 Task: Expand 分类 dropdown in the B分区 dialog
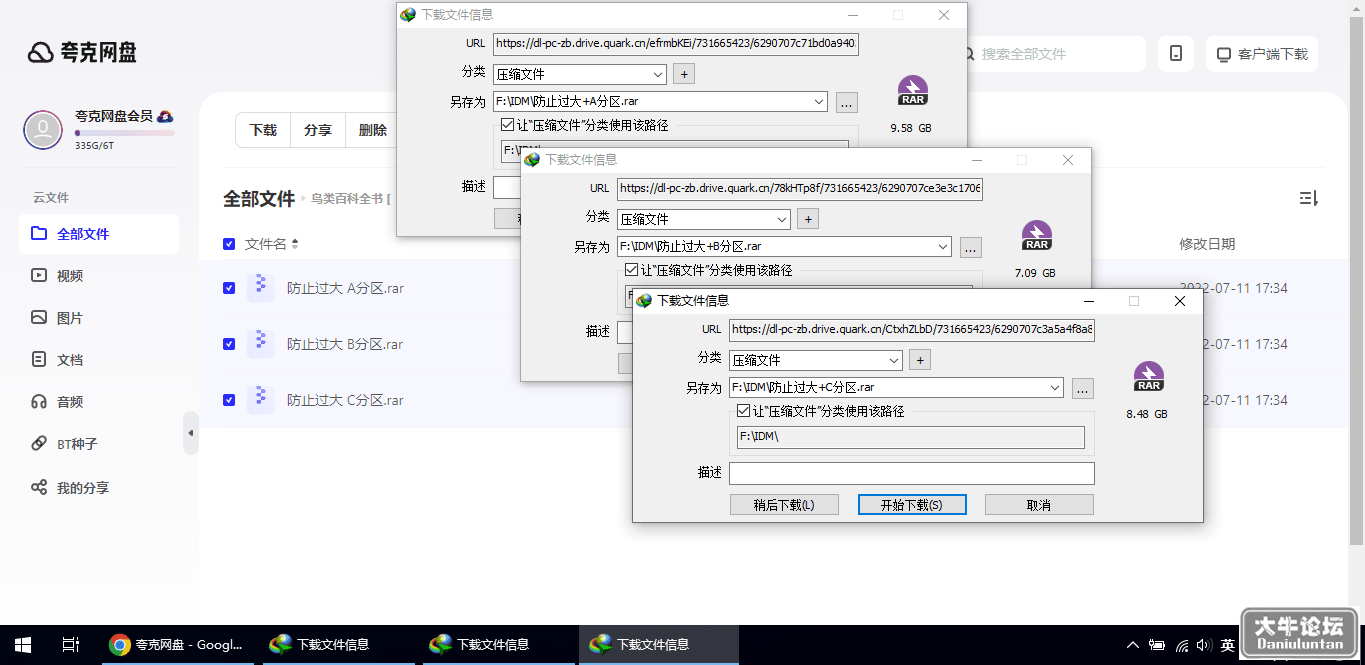tap(782, 219)
